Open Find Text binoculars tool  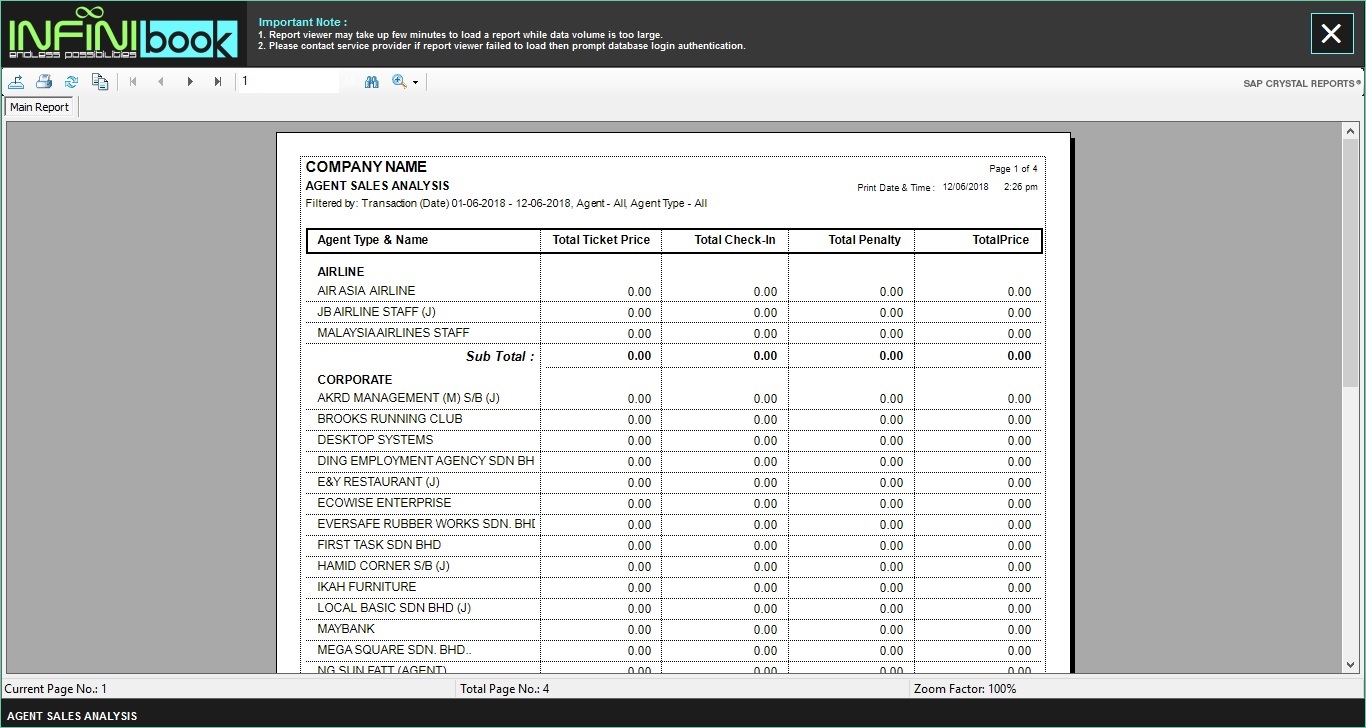point(372,82)
